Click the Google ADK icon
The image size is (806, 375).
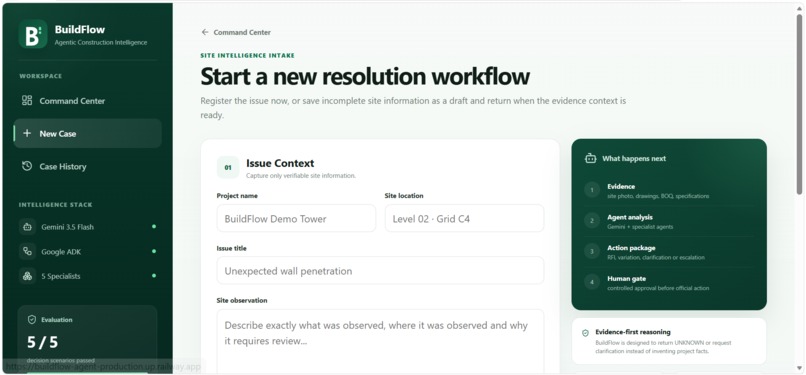pos(27,251)
